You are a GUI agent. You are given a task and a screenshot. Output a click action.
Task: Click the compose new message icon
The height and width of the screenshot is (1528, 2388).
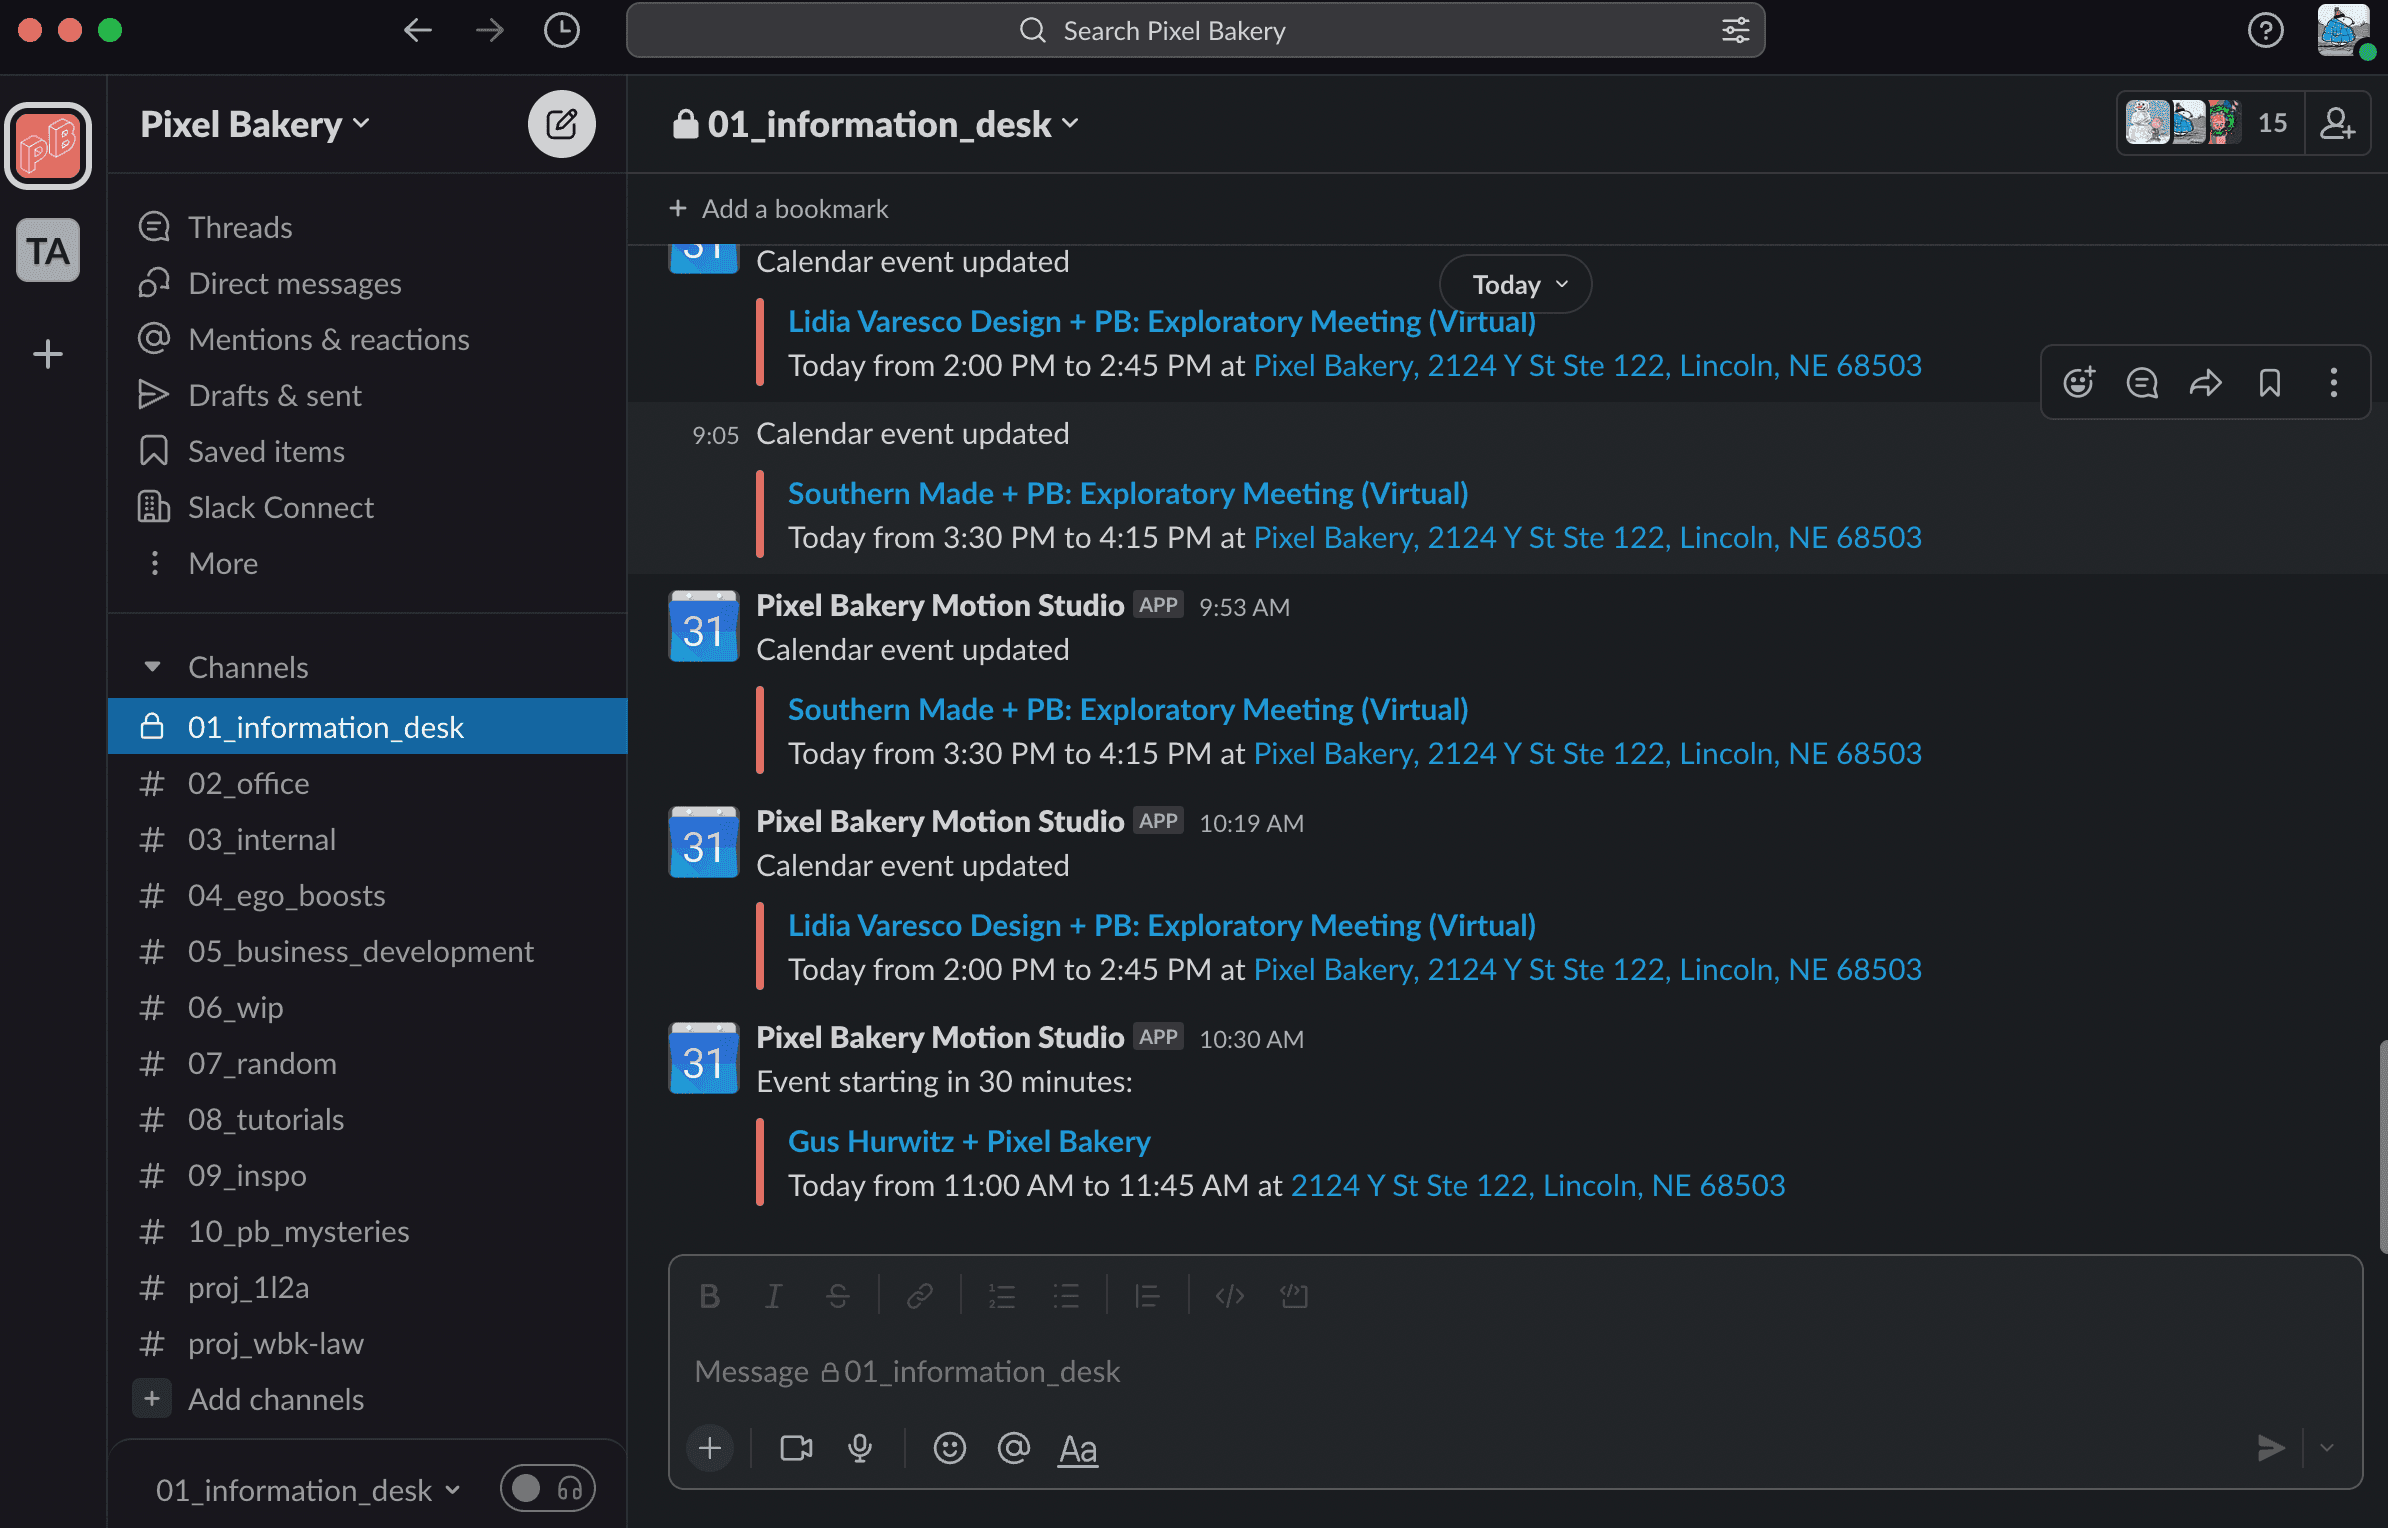pyautogui.click(x=561, y=124)
